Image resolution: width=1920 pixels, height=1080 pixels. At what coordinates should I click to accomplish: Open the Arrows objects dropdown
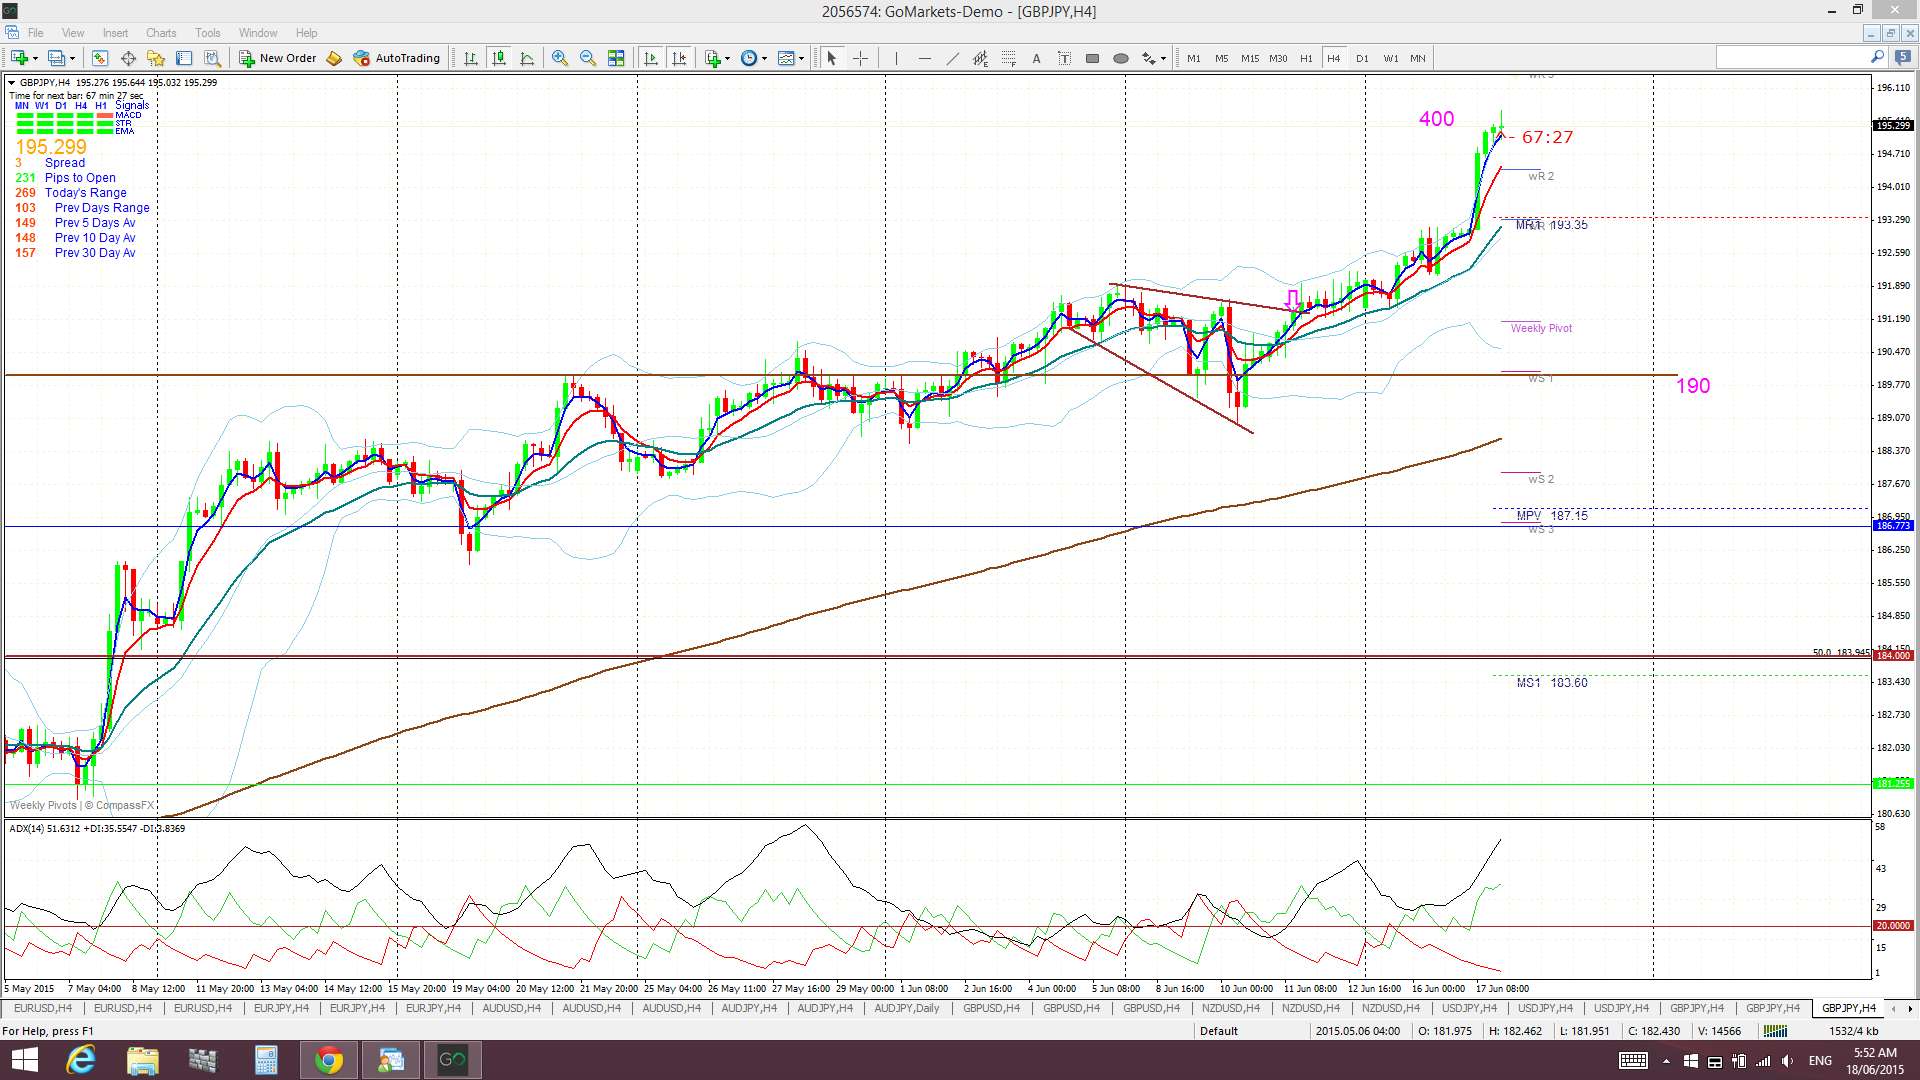coord(1154,58)
